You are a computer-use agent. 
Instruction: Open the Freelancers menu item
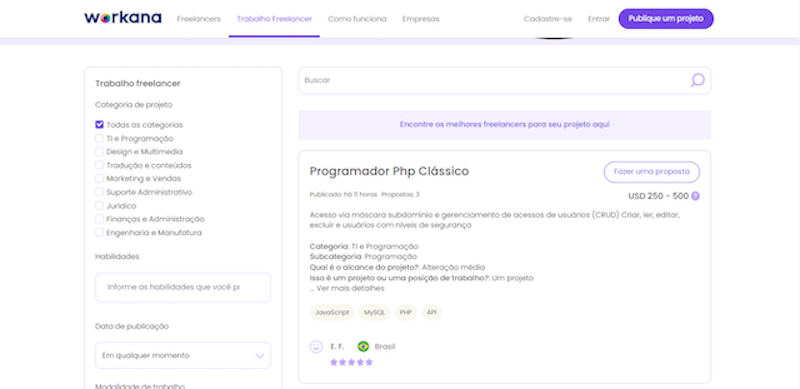point(198,19)
